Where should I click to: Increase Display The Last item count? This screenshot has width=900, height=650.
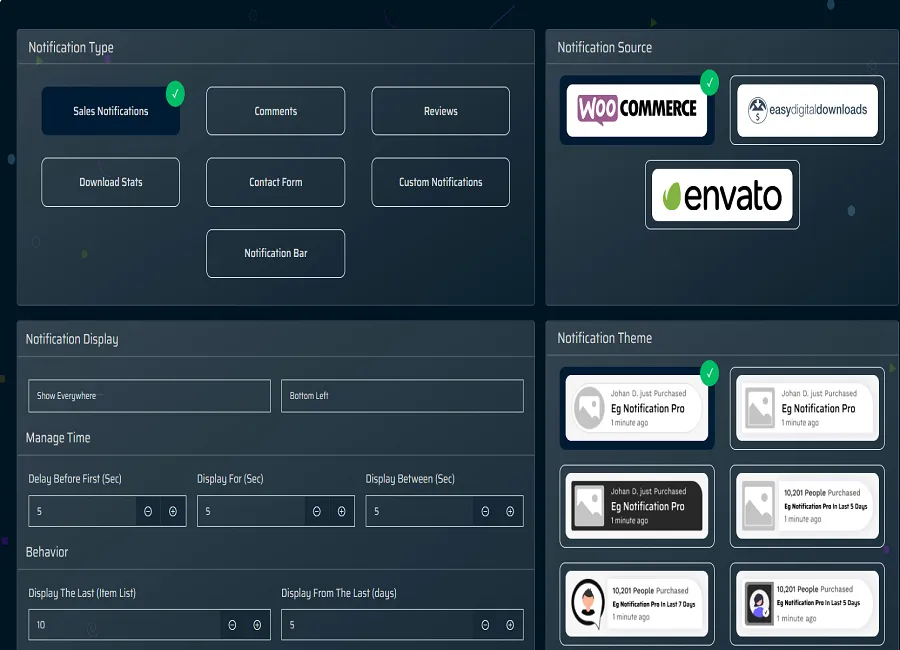tap(257, 625)
